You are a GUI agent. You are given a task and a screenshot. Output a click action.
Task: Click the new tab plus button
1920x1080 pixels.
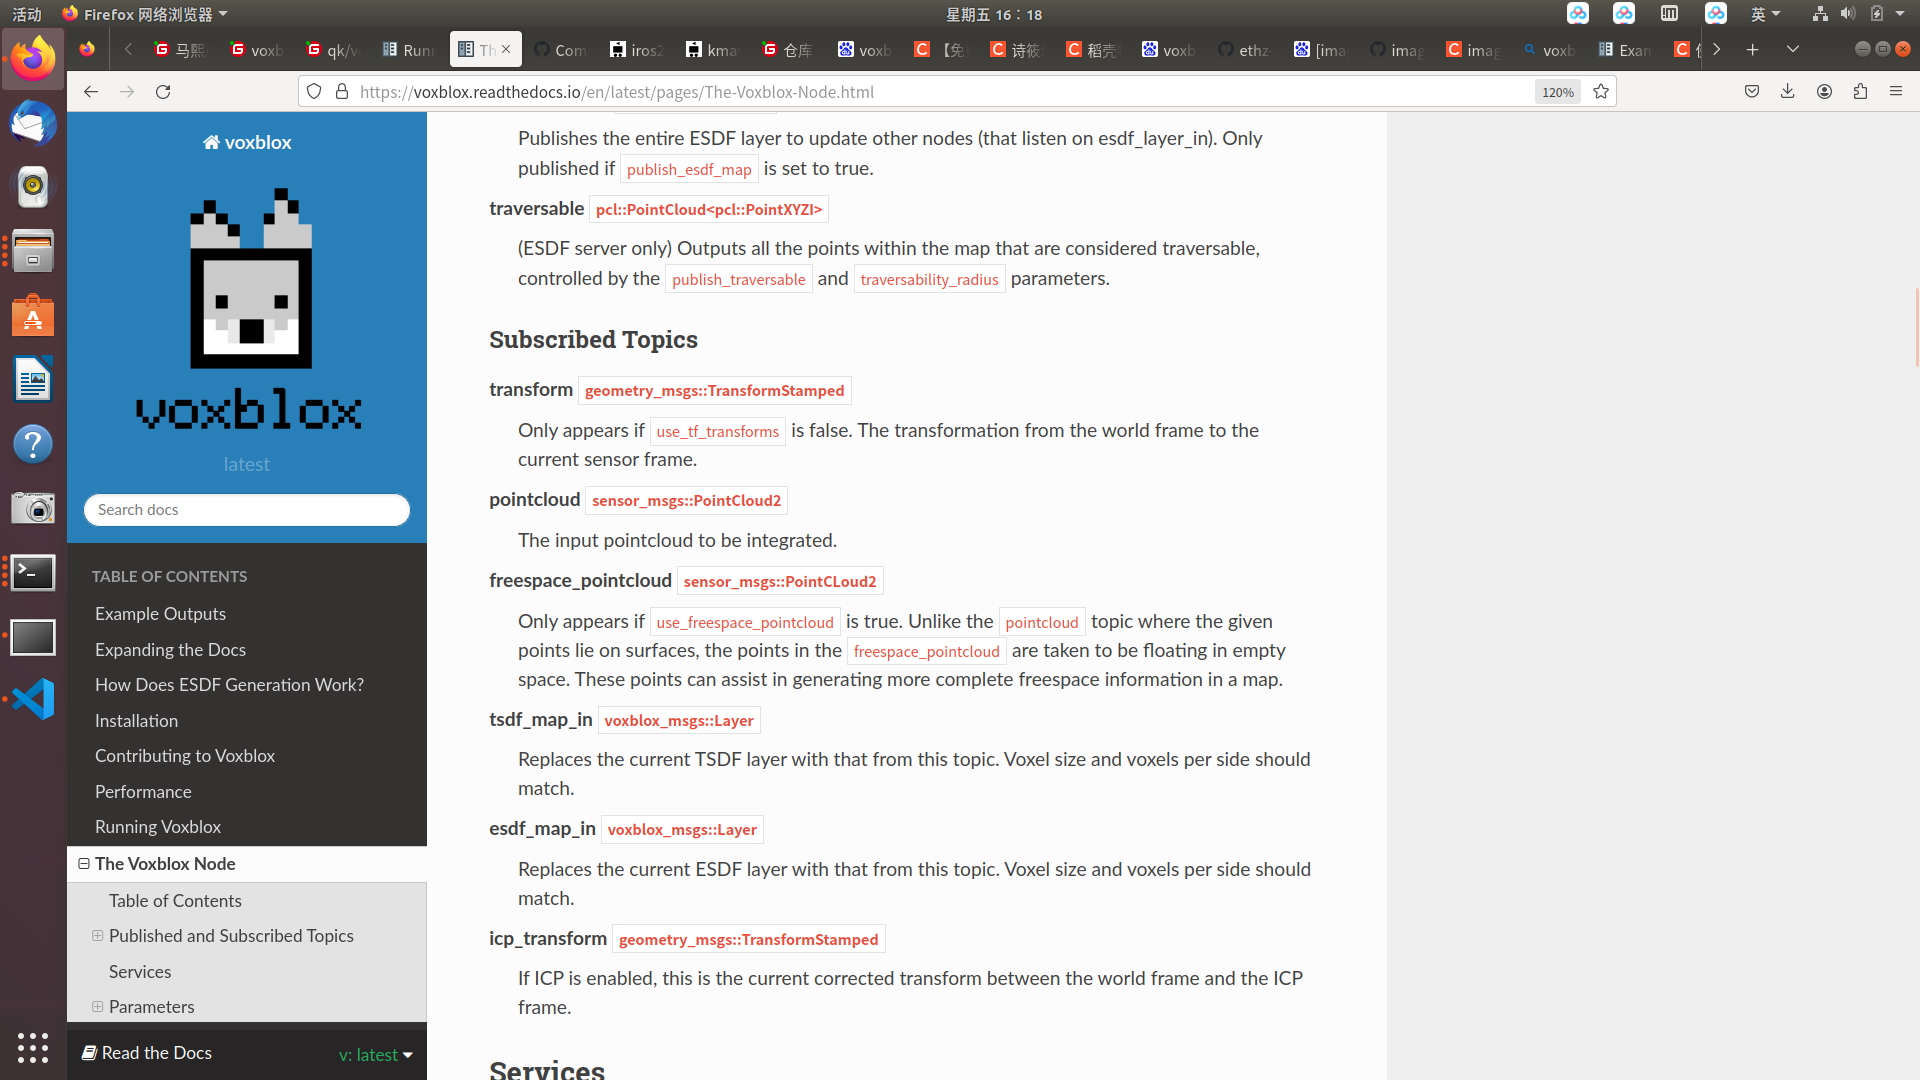pyautogui.click(x=1752, y=49)
